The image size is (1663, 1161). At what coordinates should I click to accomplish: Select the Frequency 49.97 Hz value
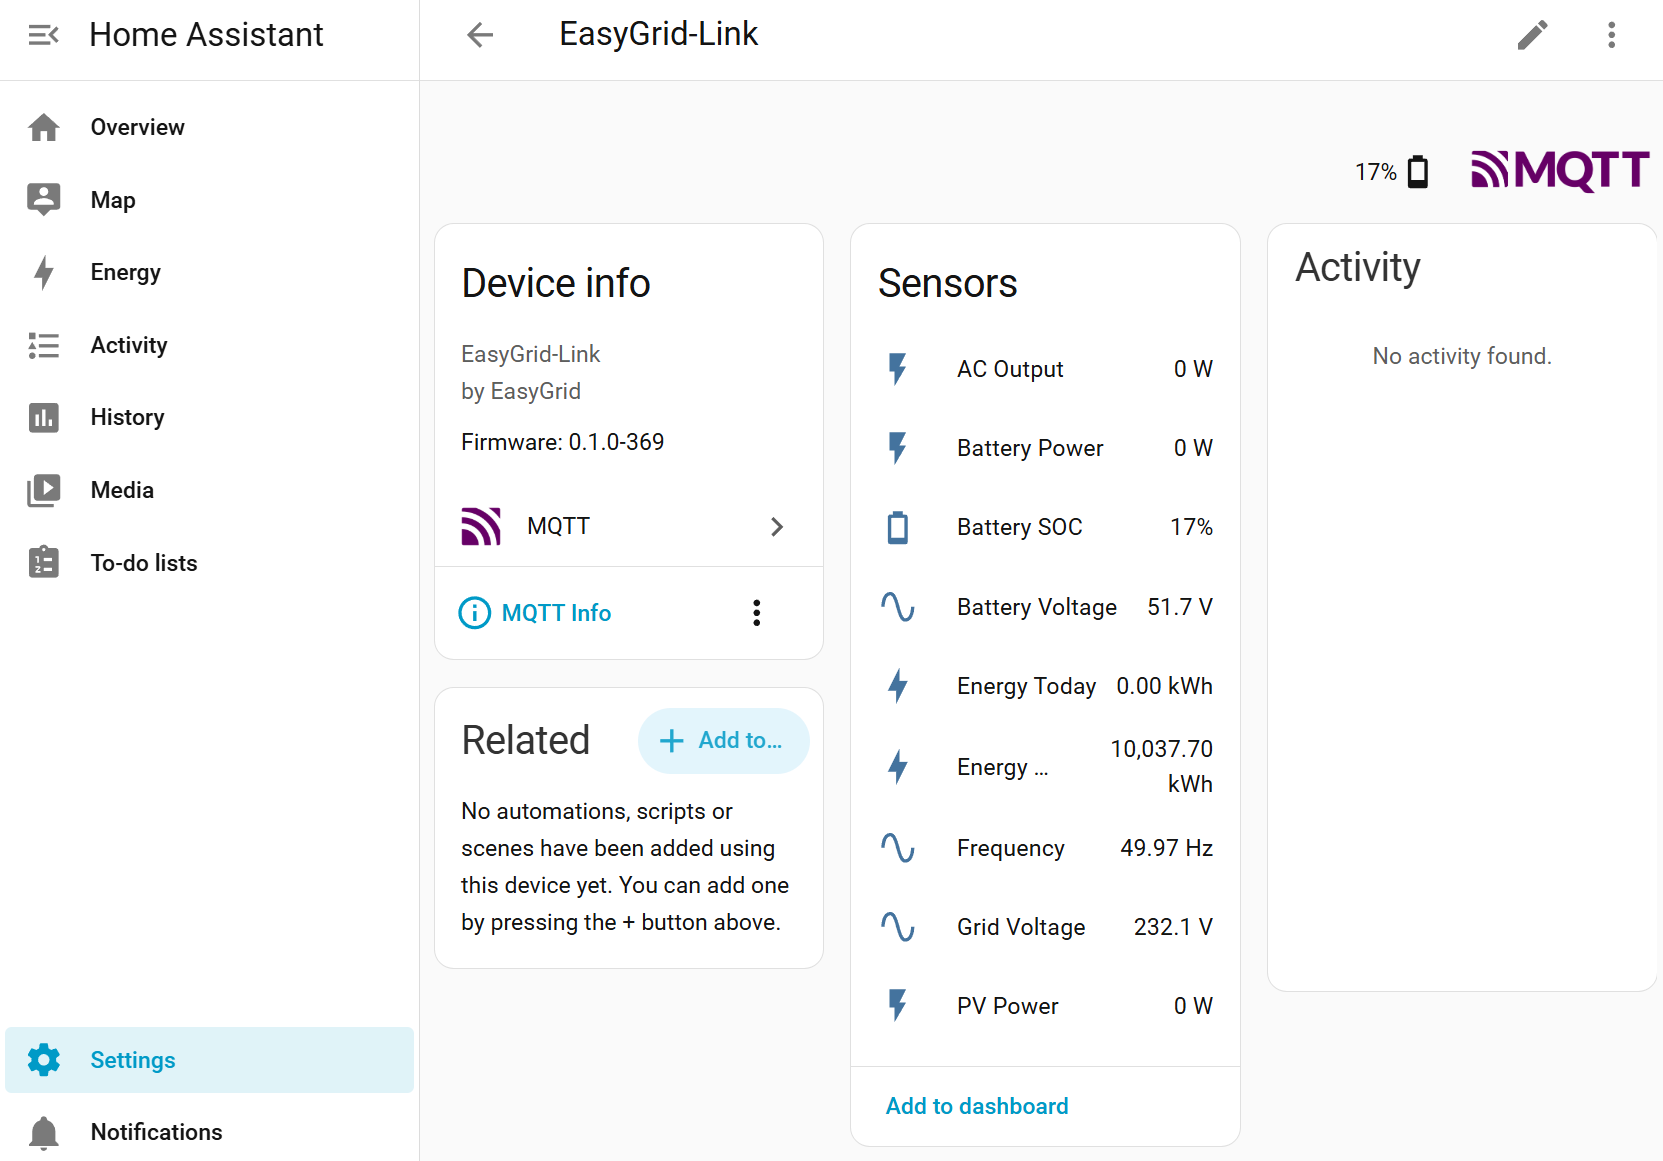pos(1166,848)
